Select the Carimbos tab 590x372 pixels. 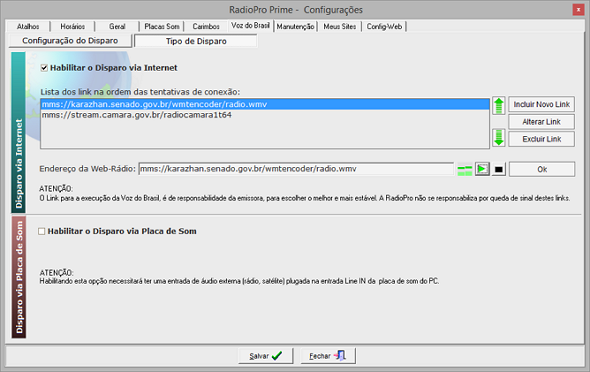pos(206,26)
